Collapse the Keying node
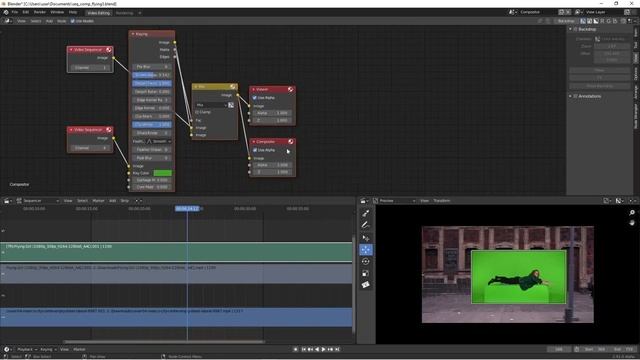640x360 pixels. coord(133,34)
